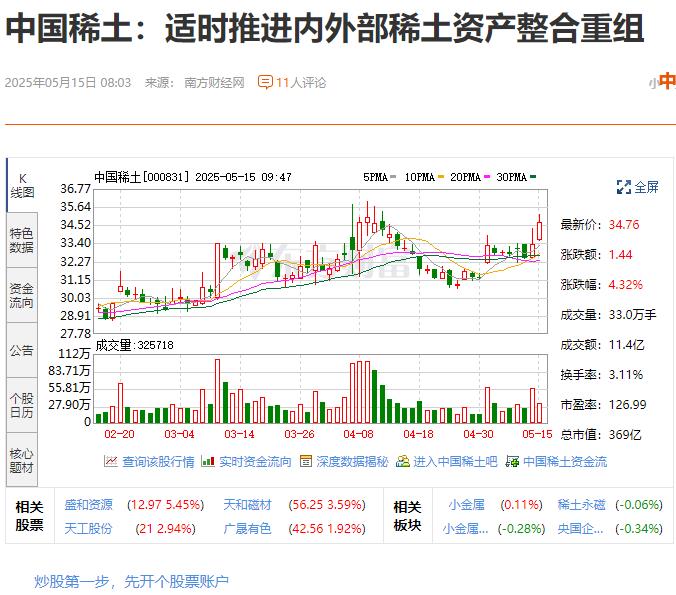This screenshot has width=676, height=595.
Task: Open the 11人评论 comments link
Action: (x=301, y=82)
